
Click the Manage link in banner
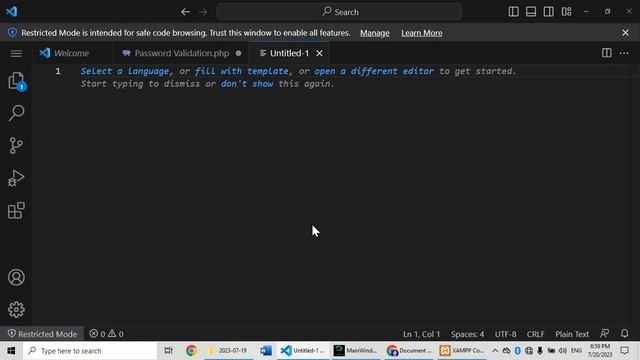tap(375, 33)
